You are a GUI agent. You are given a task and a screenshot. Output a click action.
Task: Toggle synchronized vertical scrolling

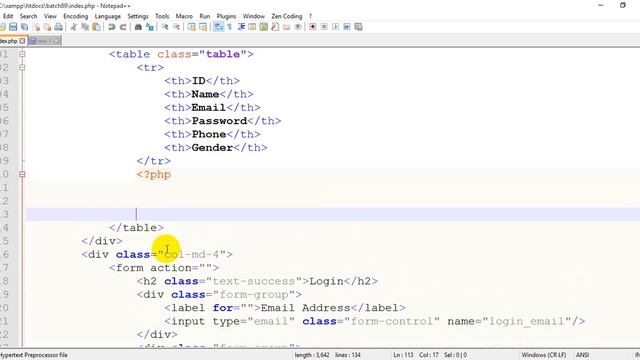191,27
